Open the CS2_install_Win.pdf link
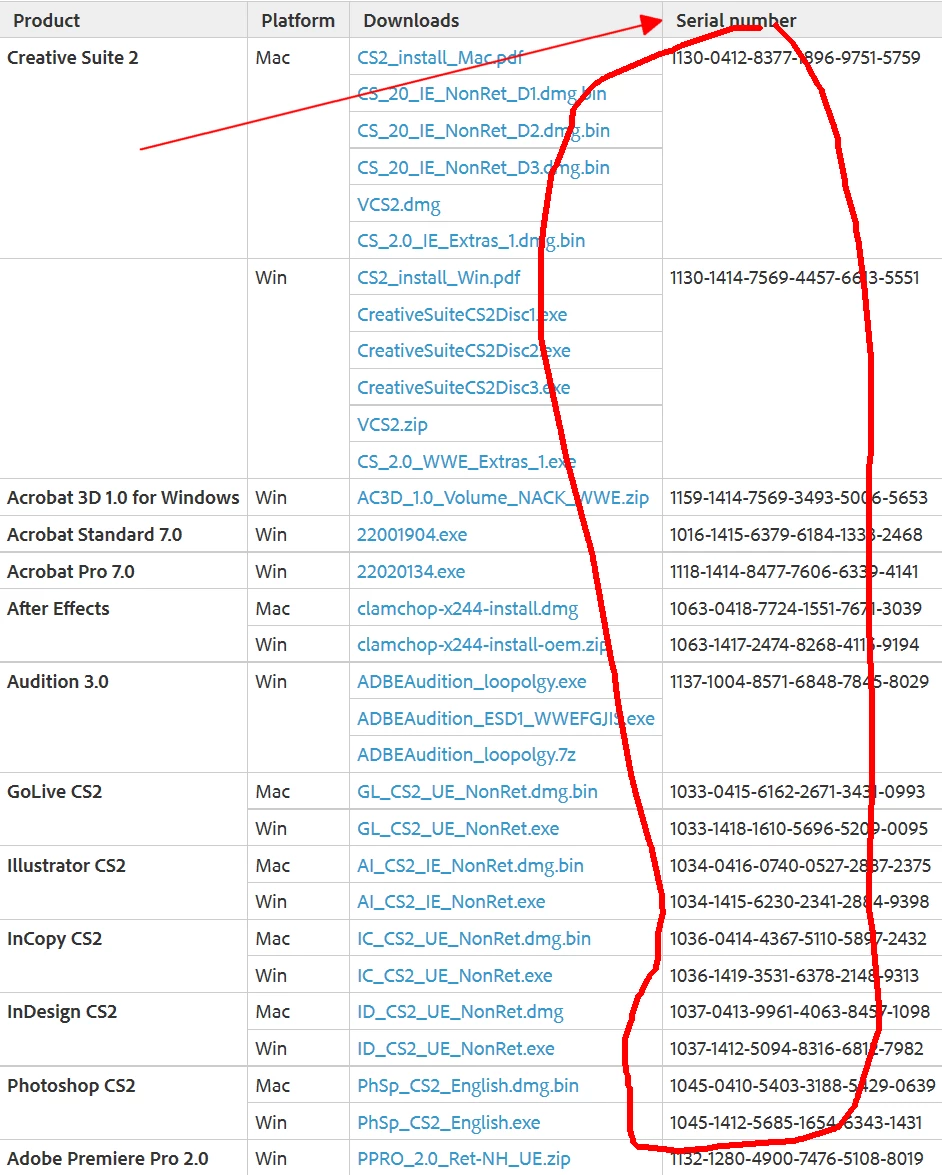This screenshot has height=1175, width=942. [x=438, y=278]
